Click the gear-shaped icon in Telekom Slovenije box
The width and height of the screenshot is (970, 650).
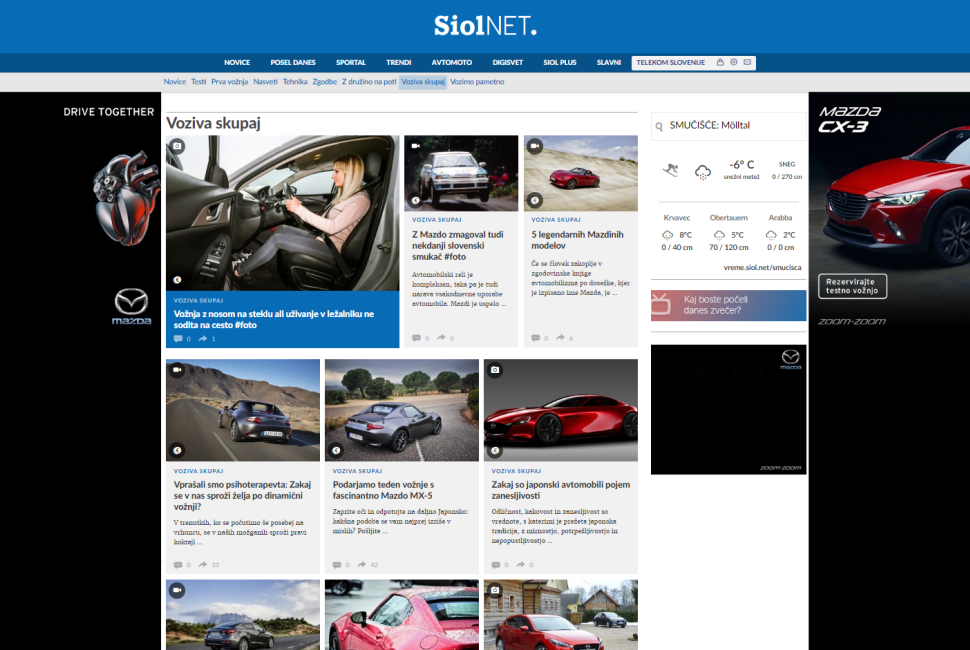click(x=734, y=62)
